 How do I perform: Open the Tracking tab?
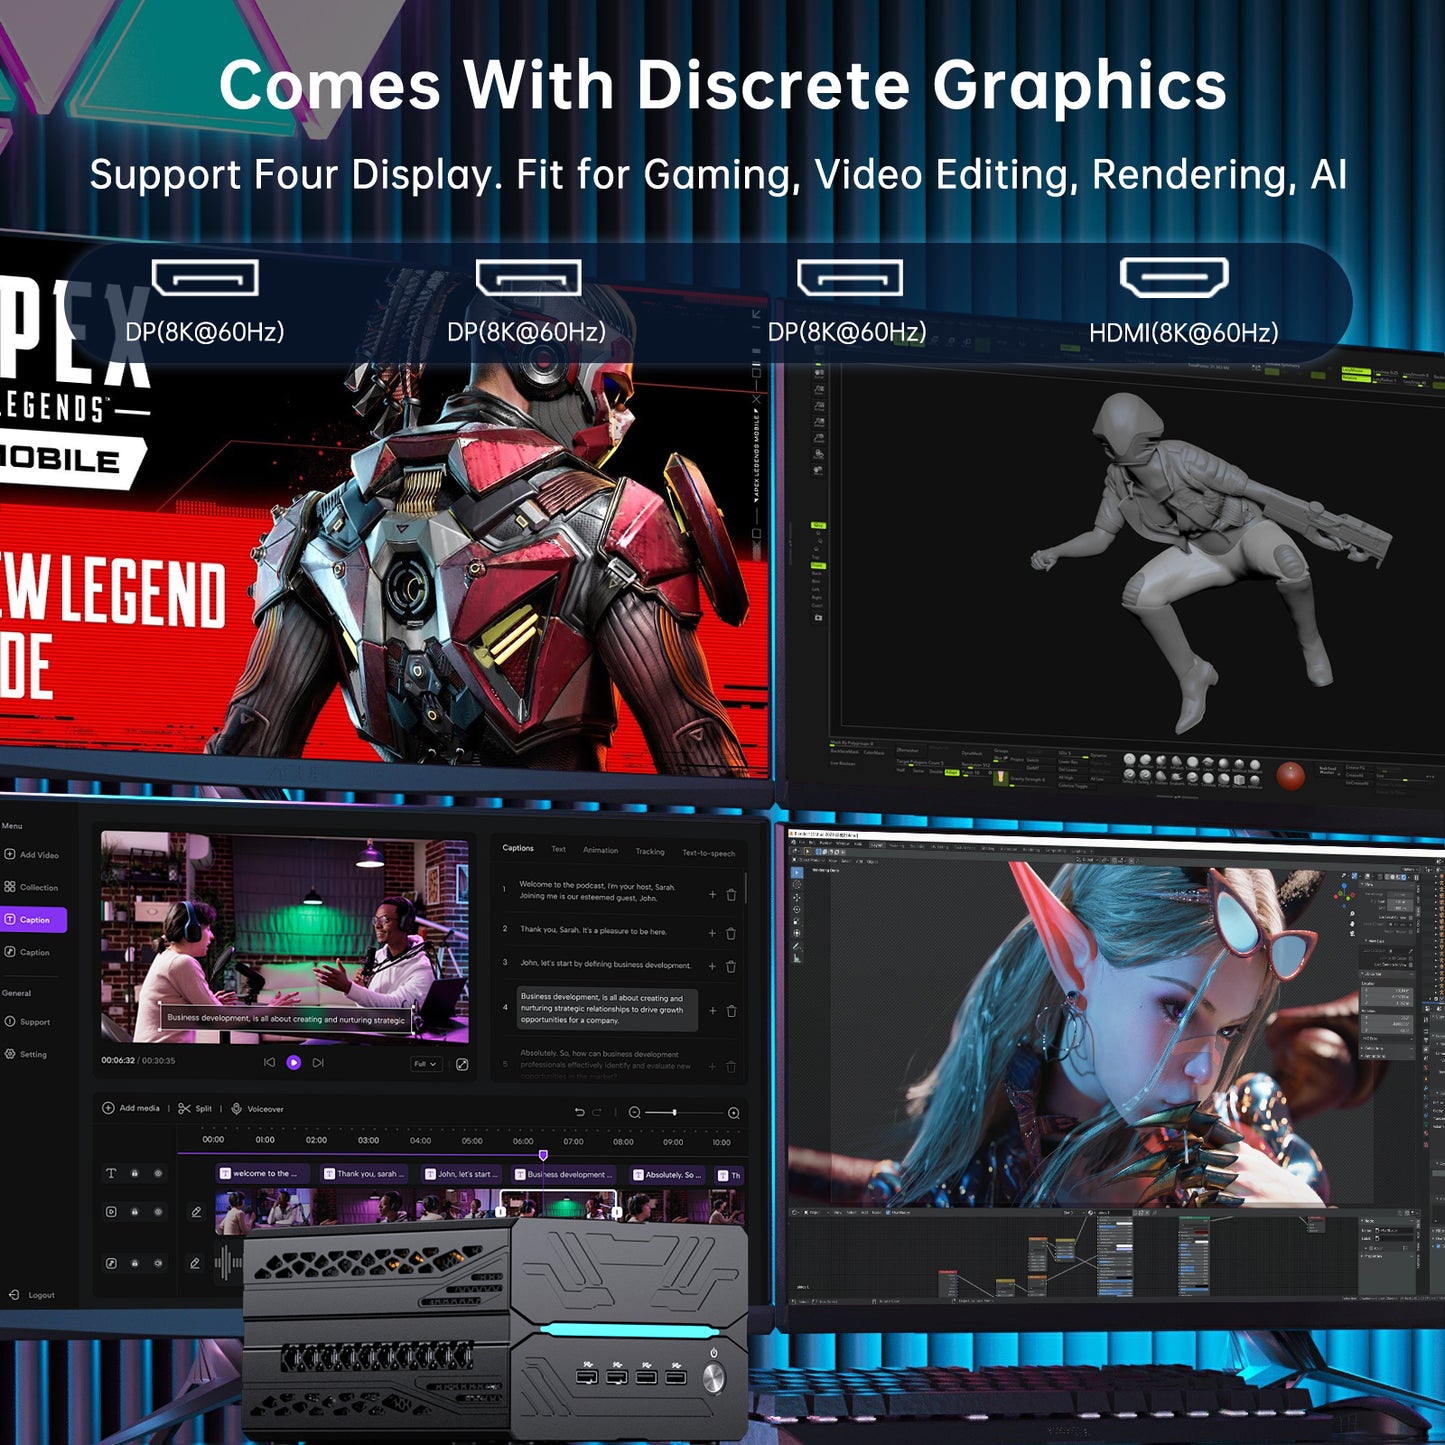click(x=650, y=851)
